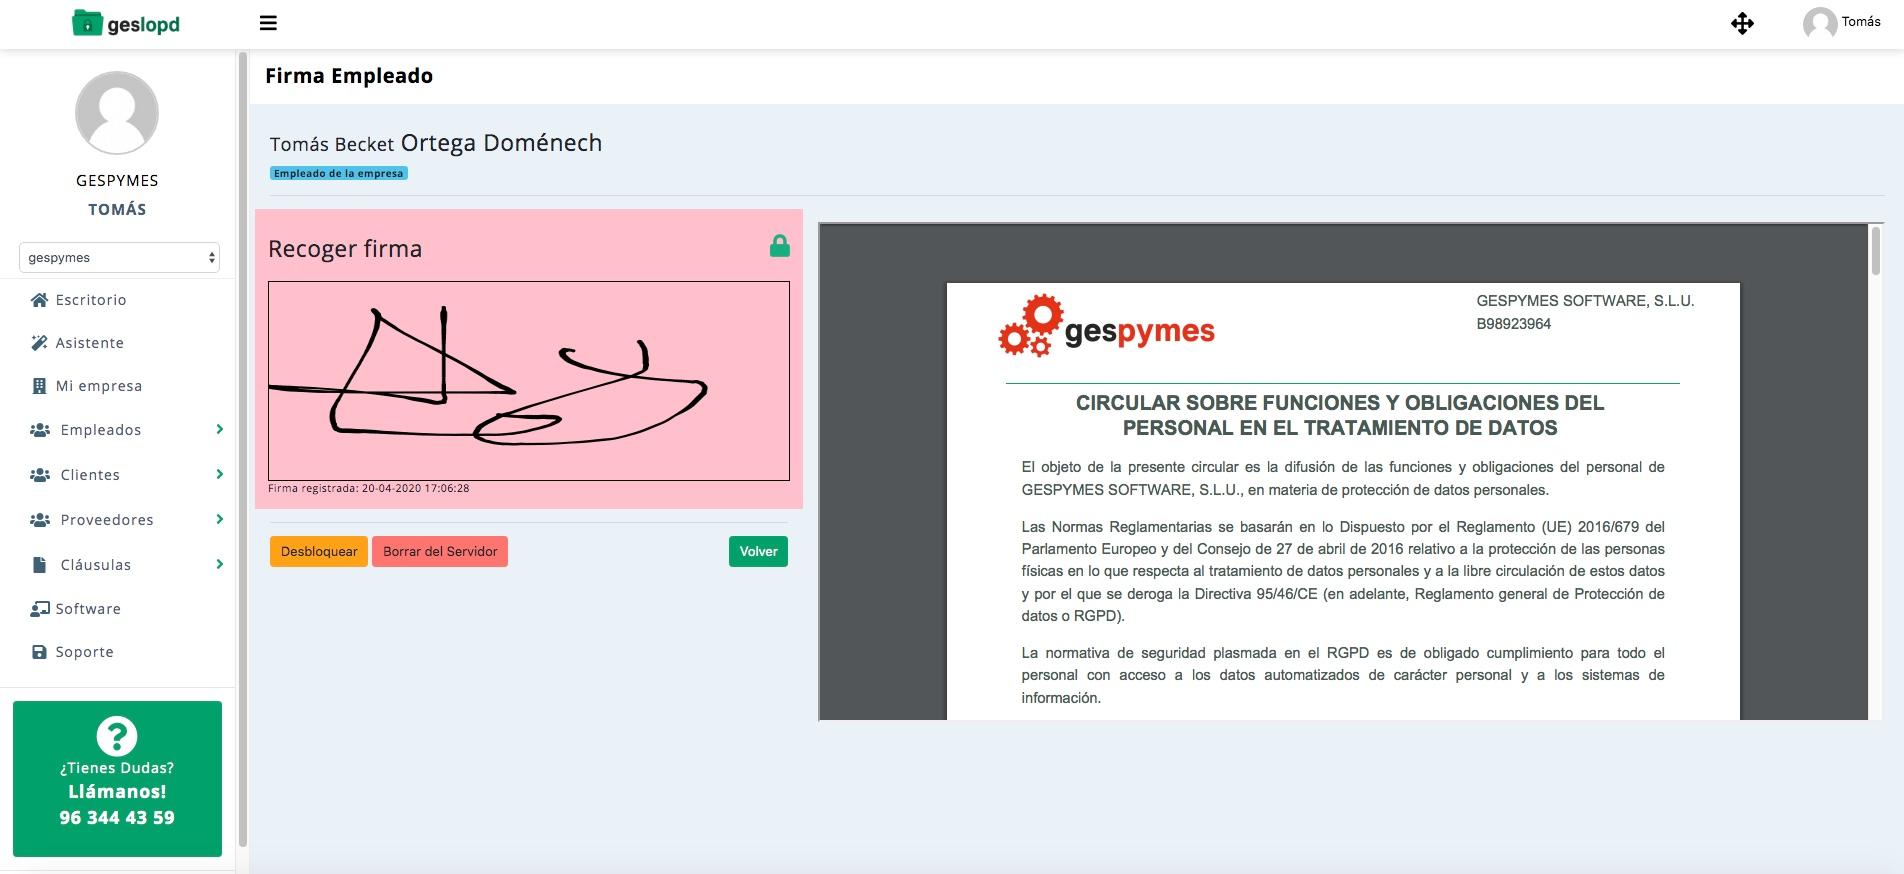Click the Asistente magic wand icon

(x=40, y=343)
